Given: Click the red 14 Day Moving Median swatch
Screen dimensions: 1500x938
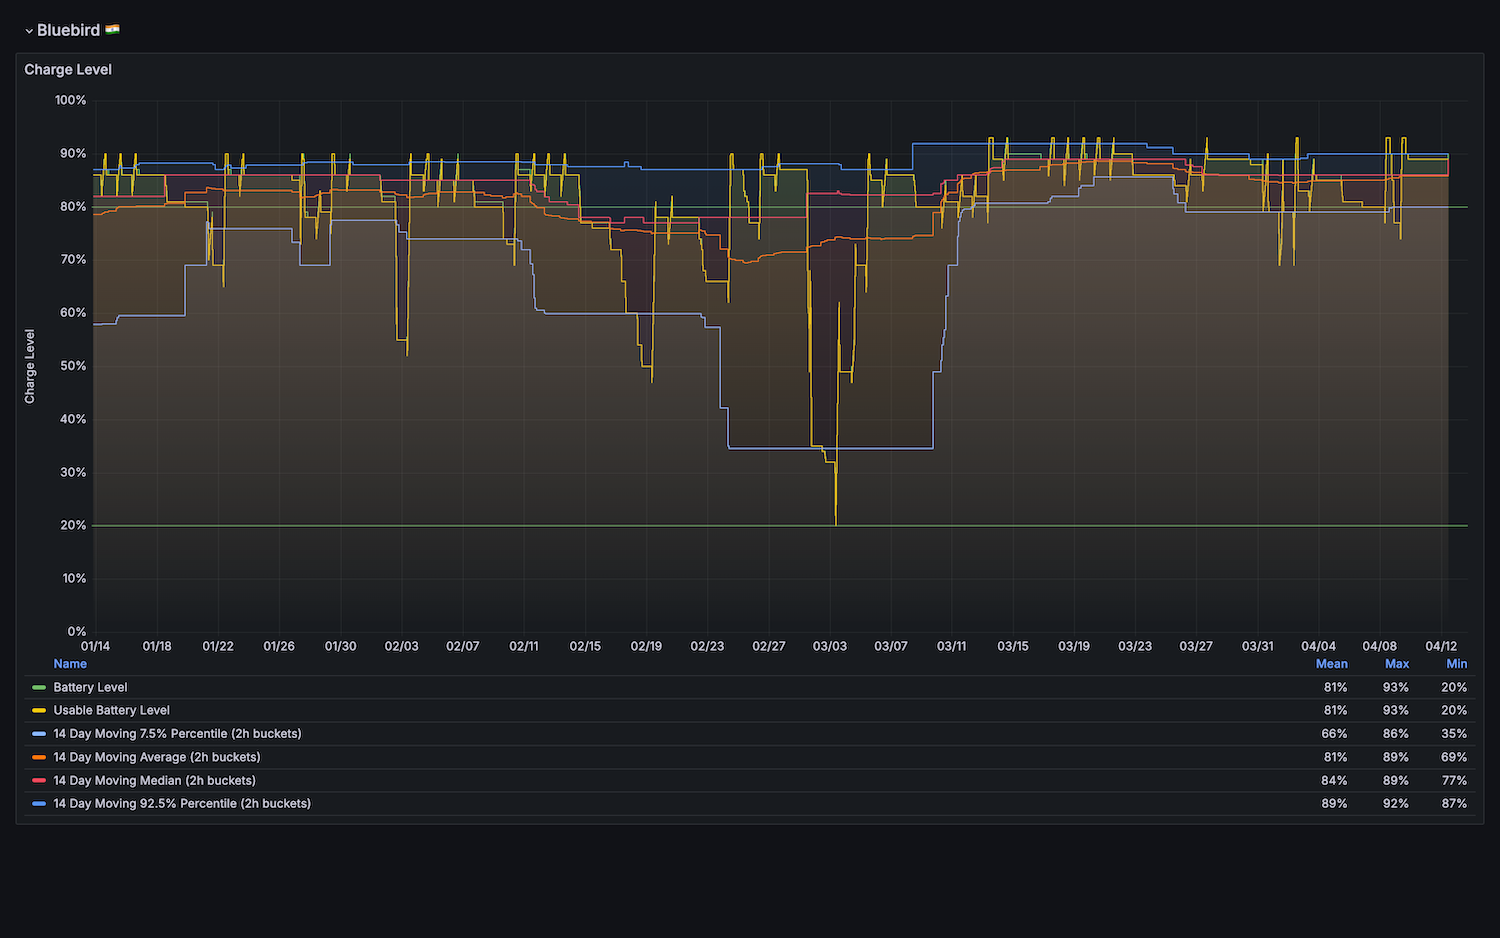Looking at the screenshot, I should tap(39, 781).
